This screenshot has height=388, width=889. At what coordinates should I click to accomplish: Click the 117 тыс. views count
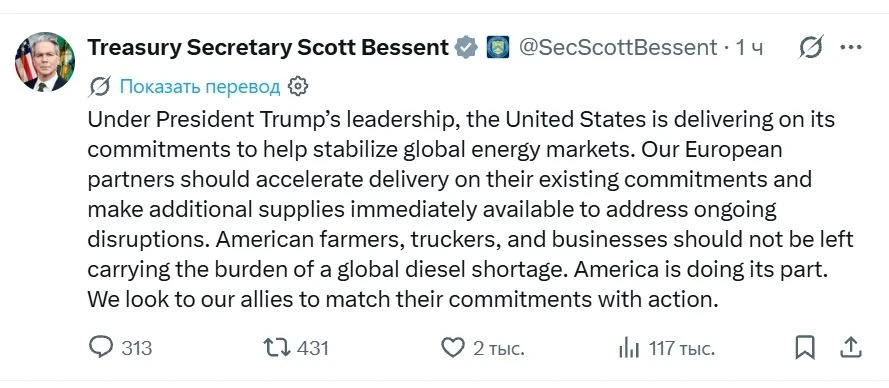click(681, 348)
